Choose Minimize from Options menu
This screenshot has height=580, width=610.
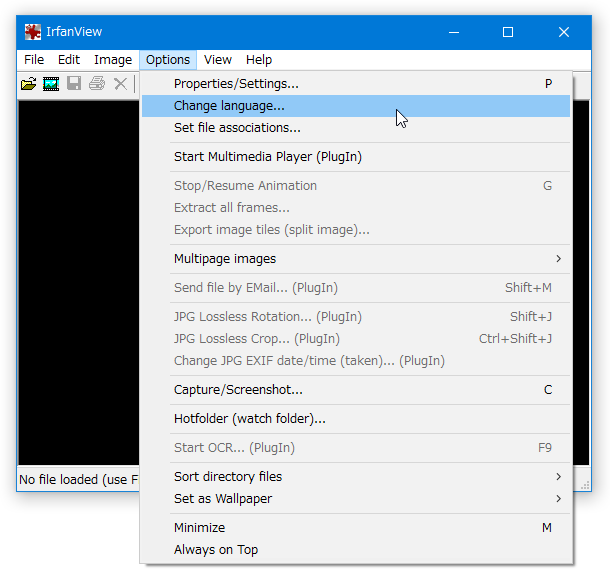point(356,528)
